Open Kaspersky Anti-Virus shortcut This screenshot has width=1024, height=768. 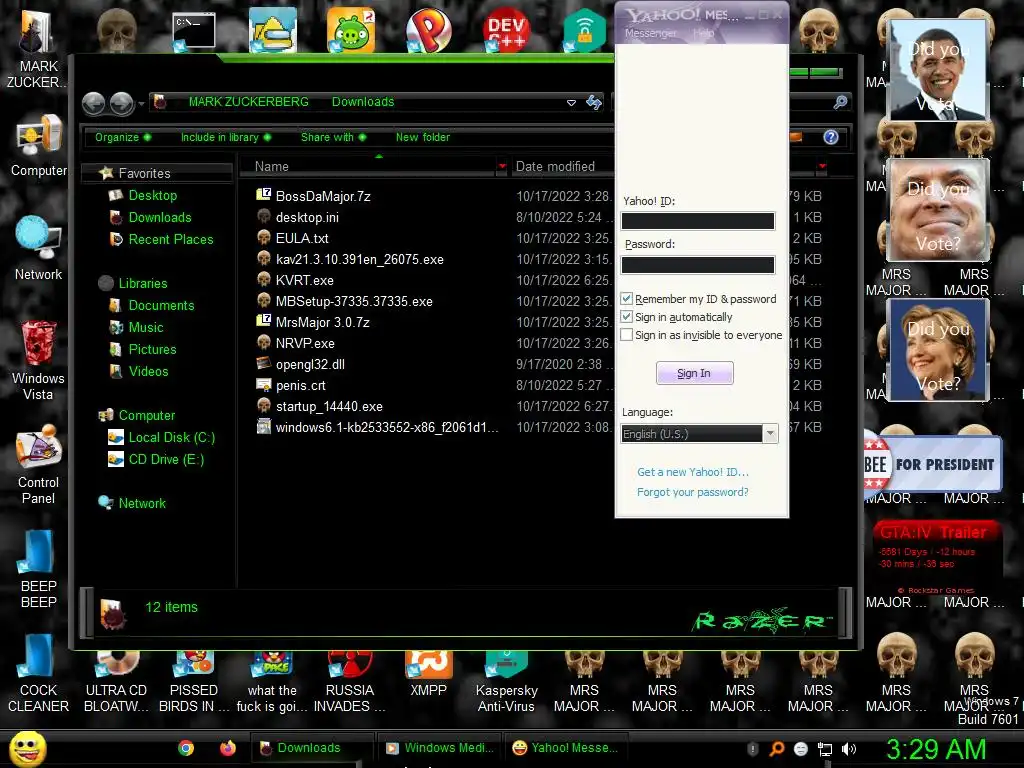(x=506, y=682)
